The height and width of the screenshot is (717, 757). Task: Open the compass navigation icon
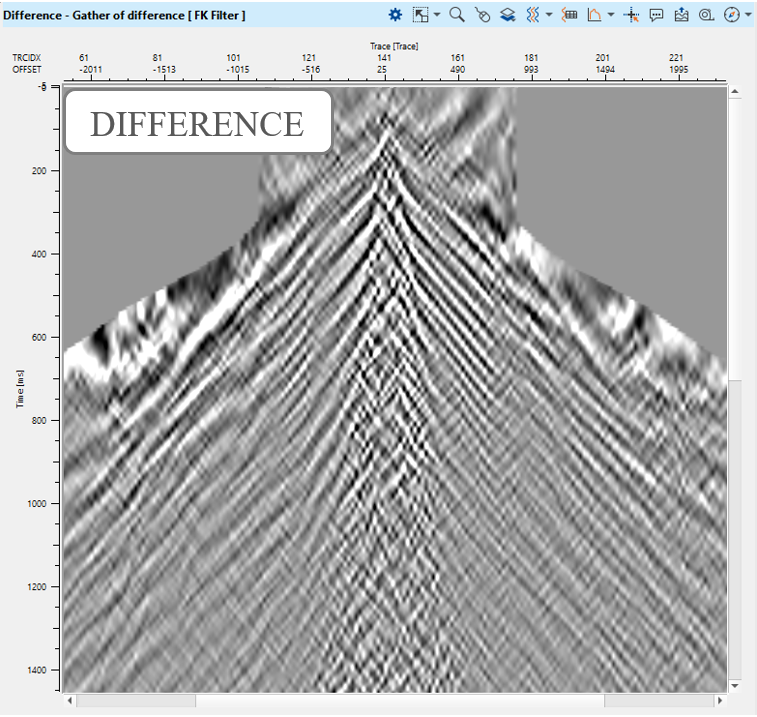click(731, 15)
